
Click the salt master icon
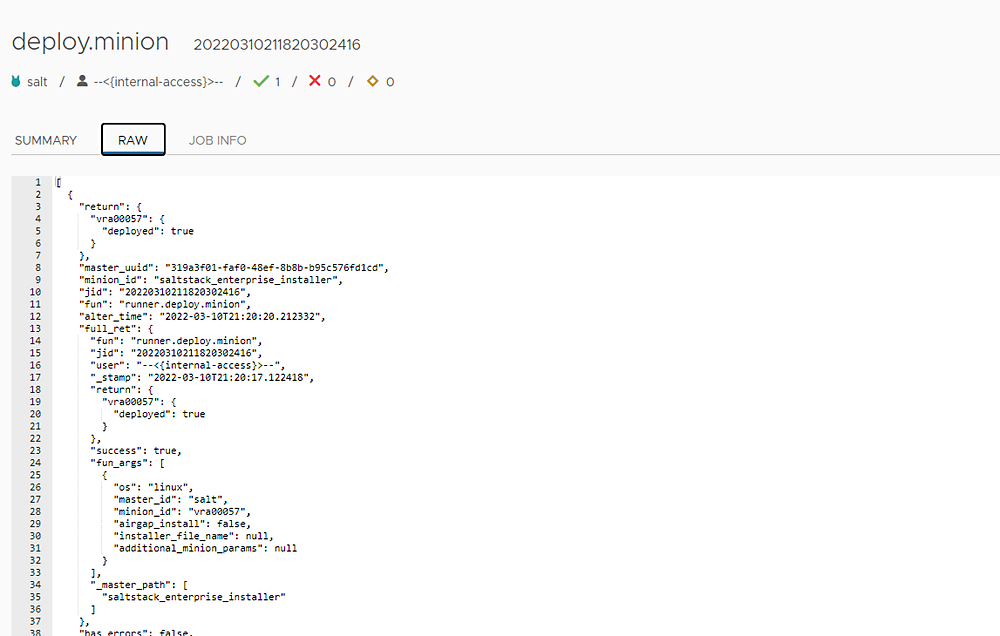tap(16, 81)
